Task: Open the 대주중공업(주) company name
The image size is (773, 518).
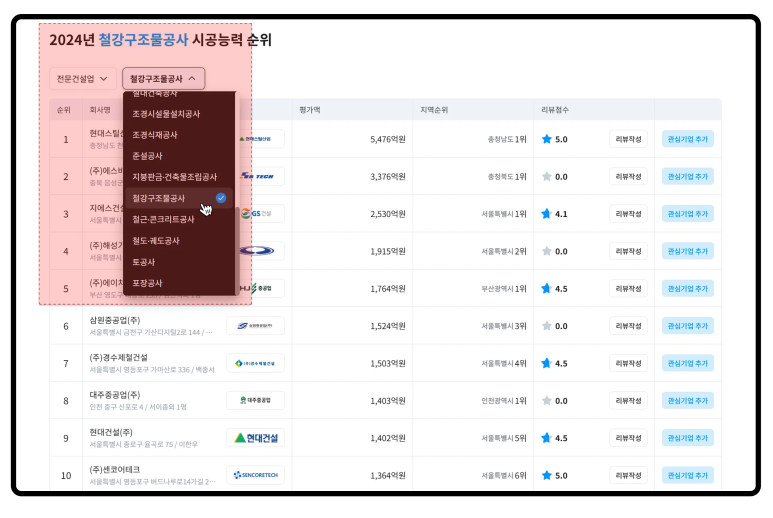Action: pyautogui.click(x=115, y=395)
